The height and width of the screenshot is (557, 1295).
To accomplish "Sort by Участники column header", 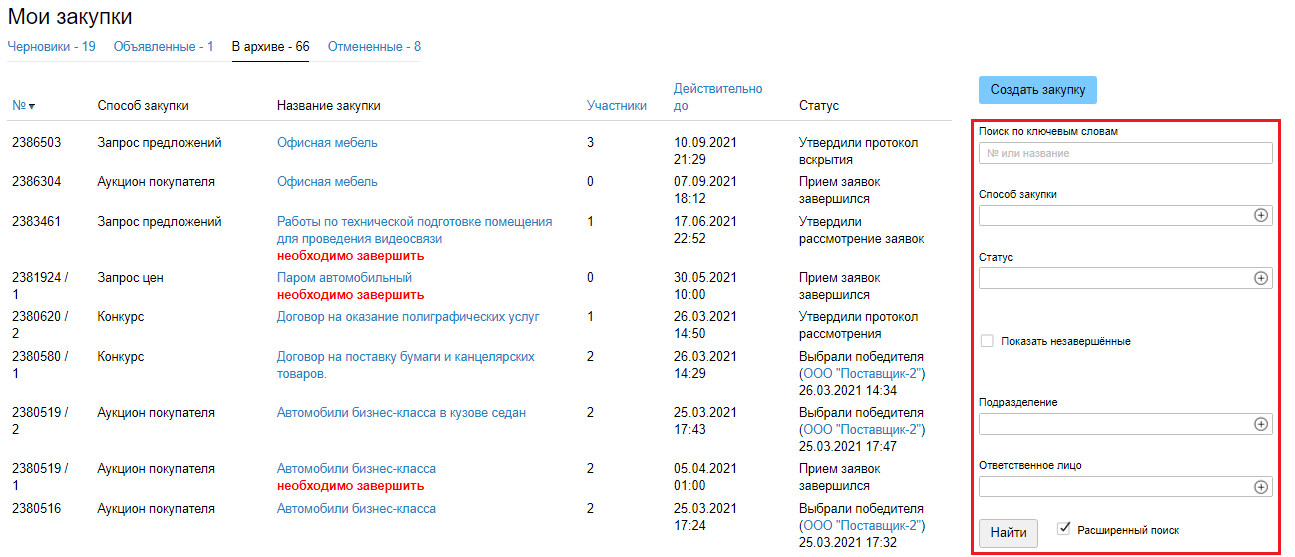I will (x=616, y=106).
